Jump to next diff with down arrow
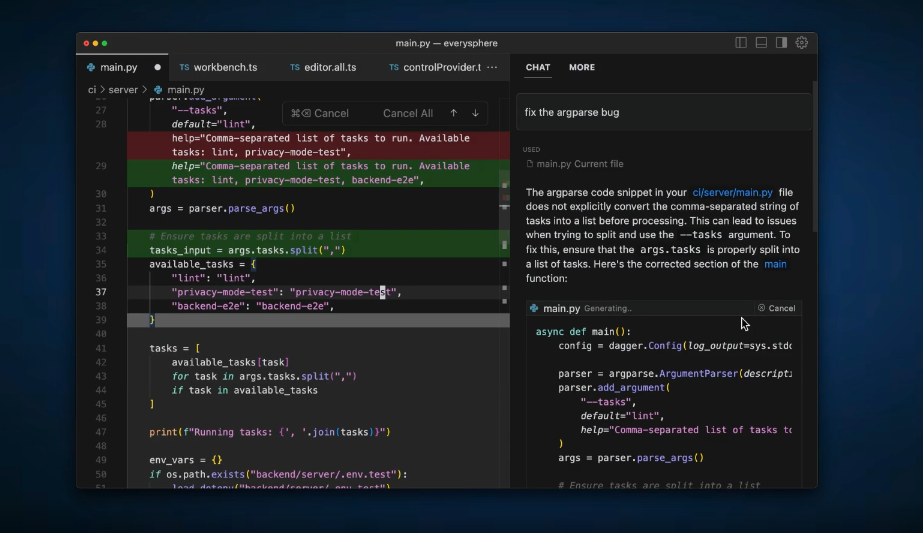Screen dimensions: 923x533 (475, 114)
